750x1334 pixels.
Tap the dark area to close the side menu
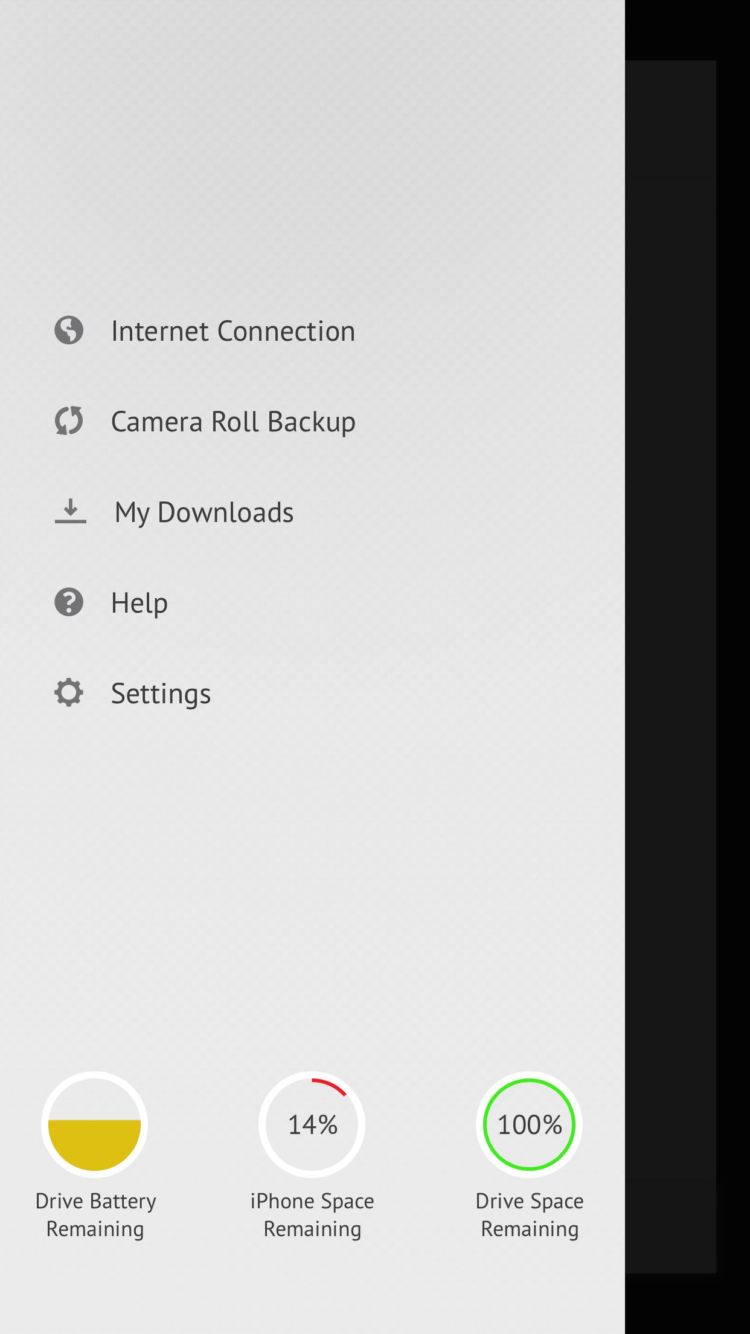(x=687, y=667)
